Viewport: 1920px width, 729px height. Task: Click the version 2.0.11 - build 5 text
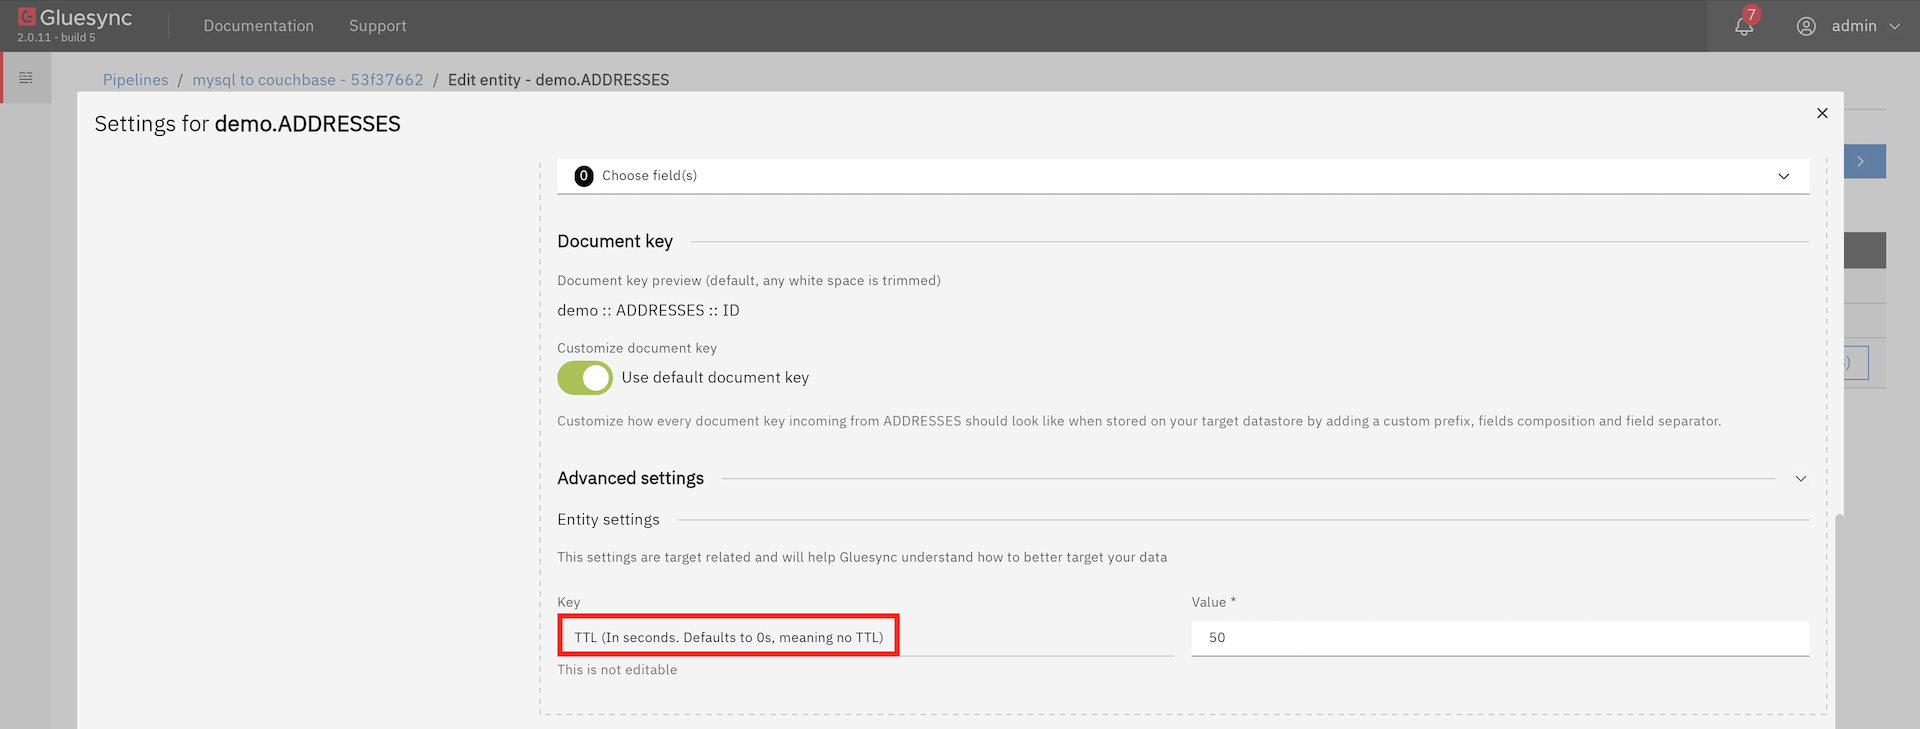[x=56, y=38]
